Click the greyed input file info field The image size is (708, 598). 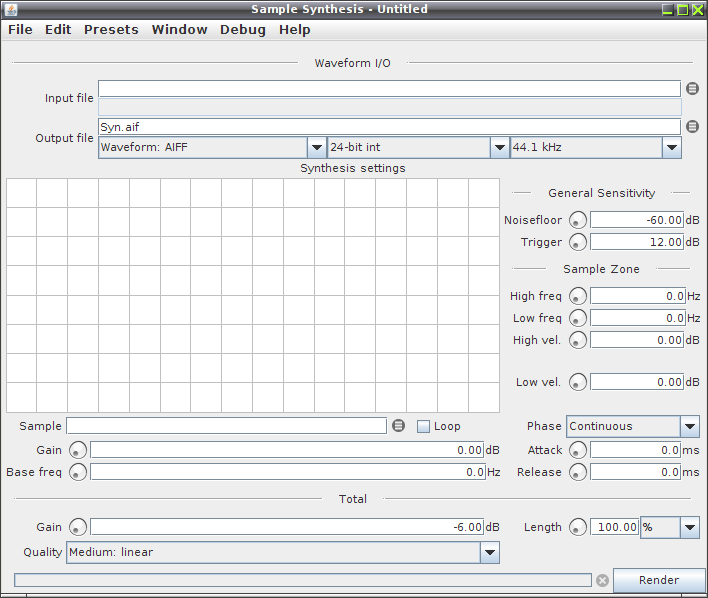pos(390,107)
